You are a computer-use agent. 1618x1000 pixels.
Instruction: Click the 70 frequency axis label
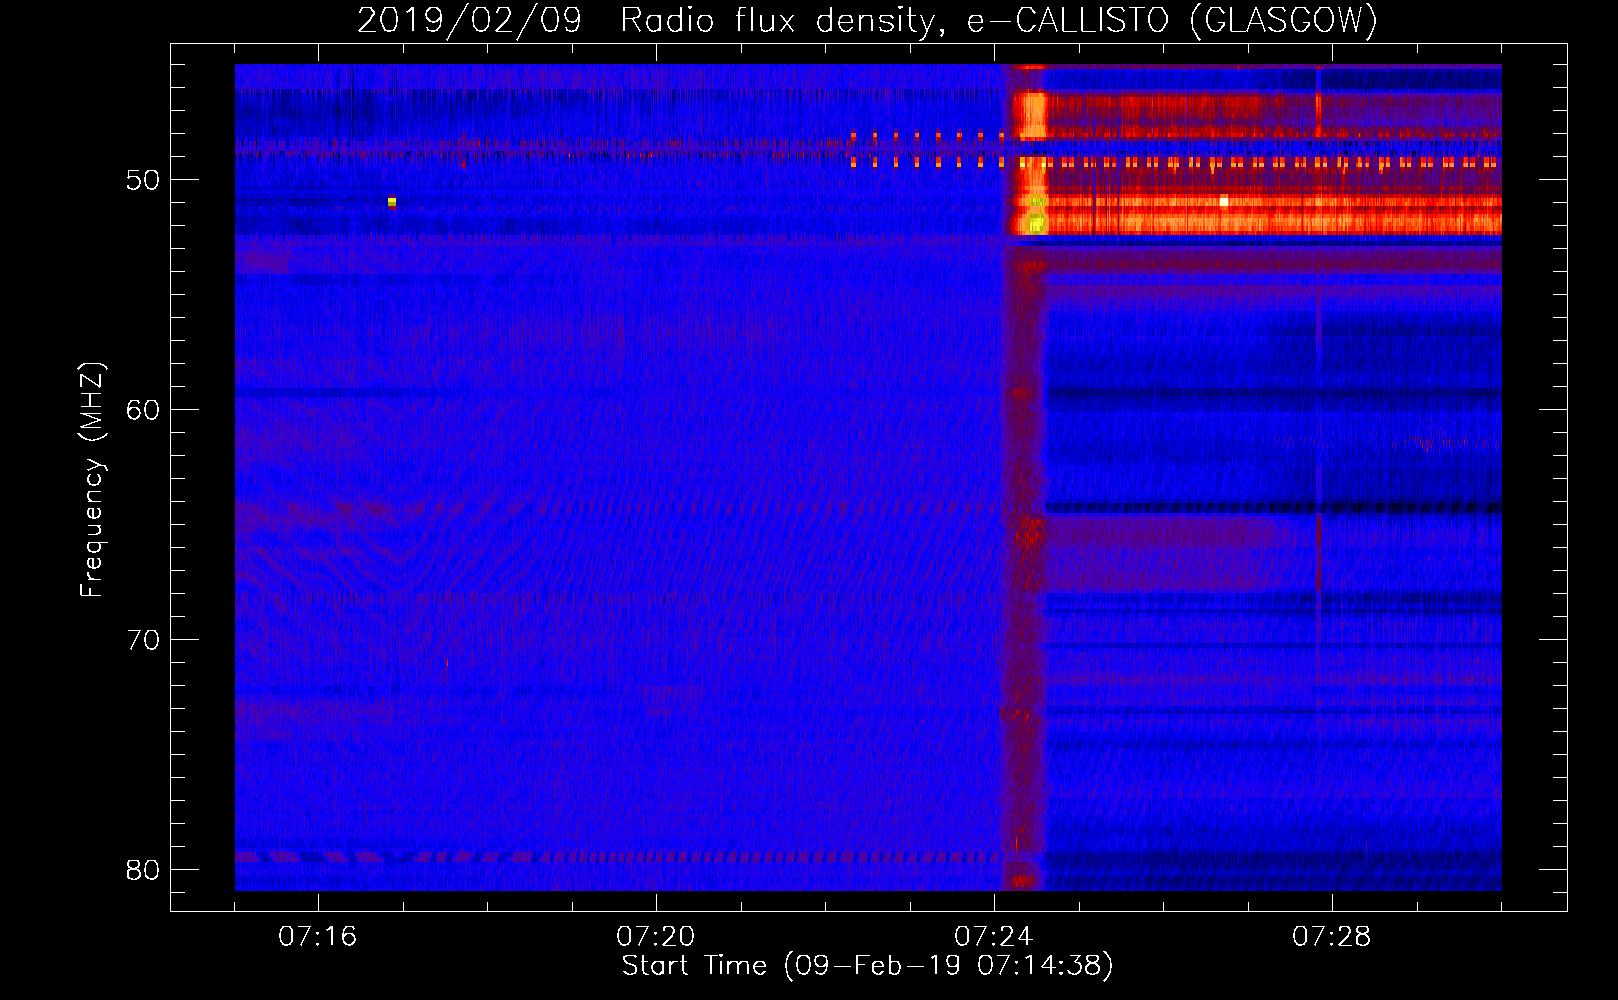[143, 640]
